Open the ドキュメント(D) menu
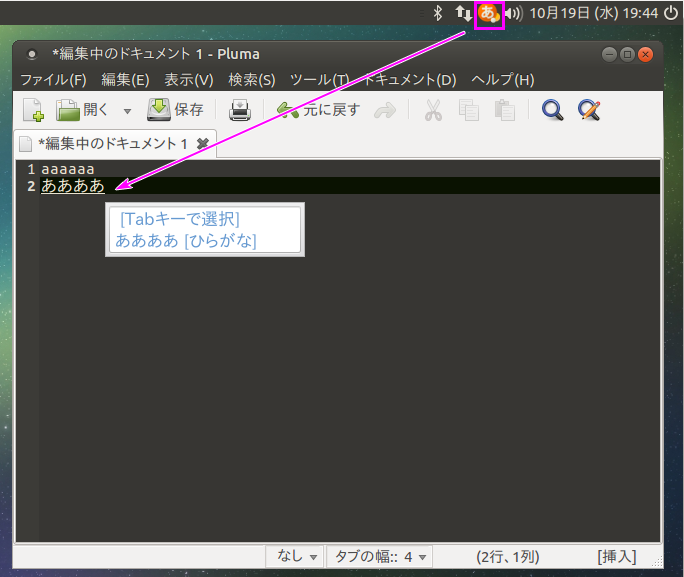Viewport: 684px width, 577px height. pyautogui.click(x=410, y=80)
